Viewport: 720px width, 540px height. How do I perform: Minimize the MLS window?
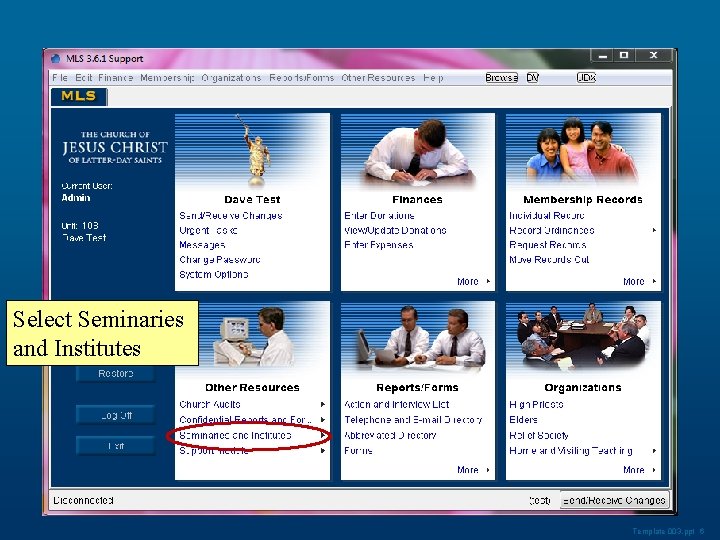click(x=602, y=55)
